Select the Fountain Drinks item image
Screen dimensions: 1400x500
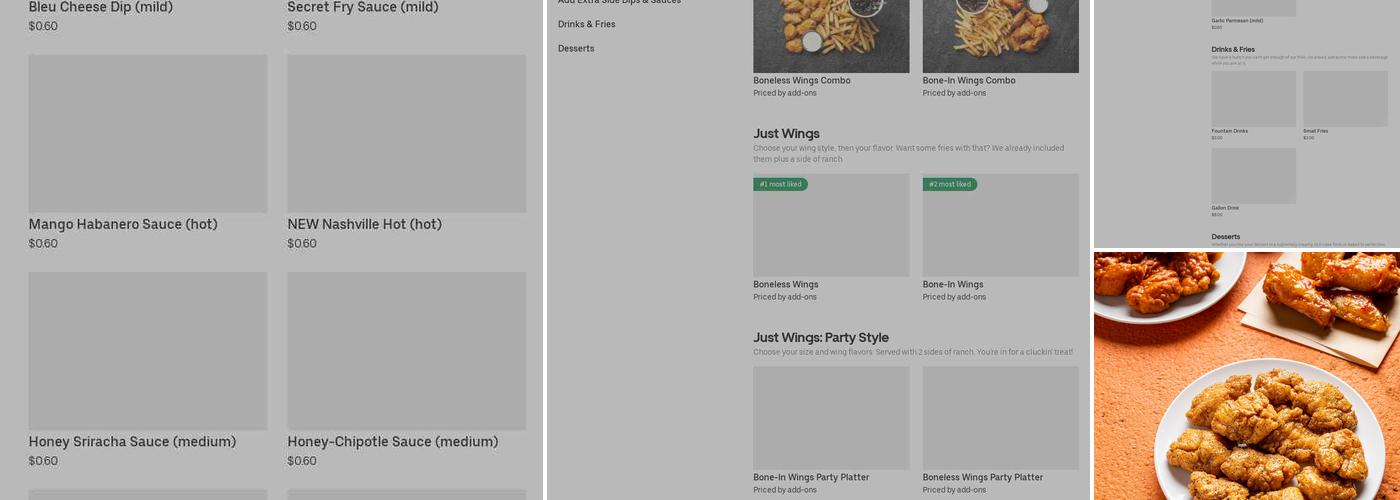tap(1253, 99)
